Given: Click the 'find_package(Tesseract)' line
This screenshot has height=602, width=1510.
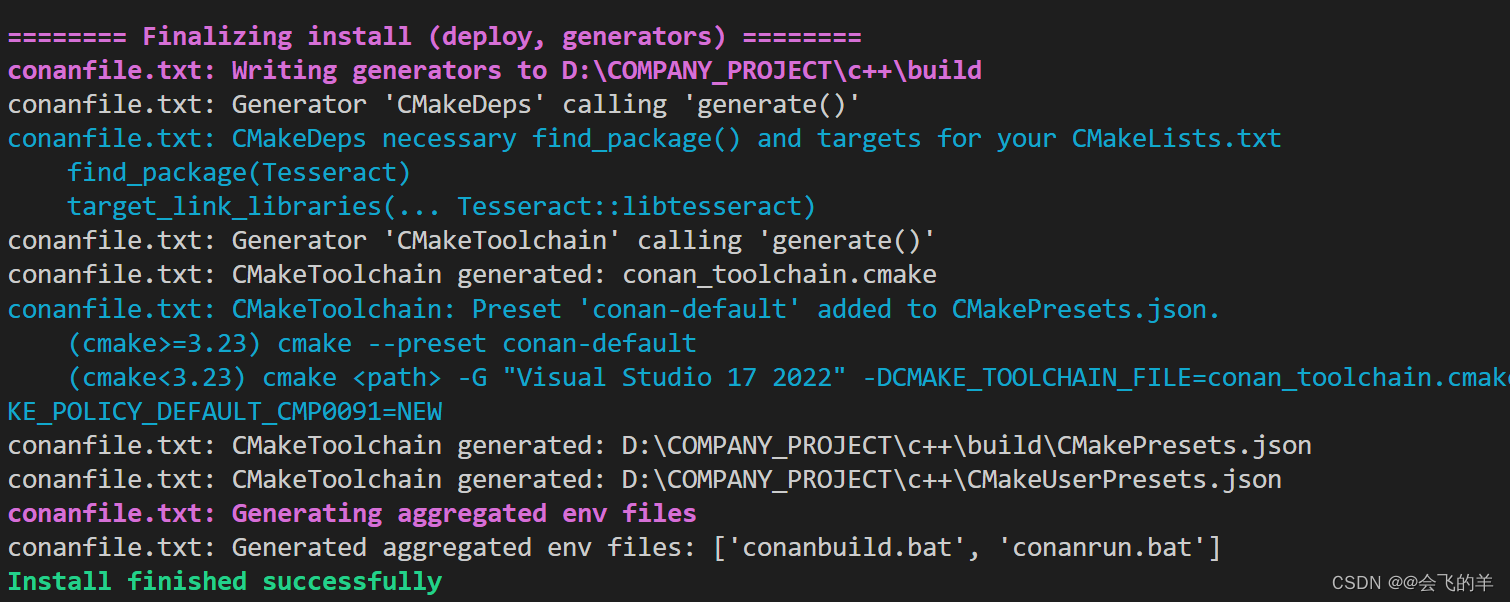Looking at the screenshot, I should [x=239, y=173].
